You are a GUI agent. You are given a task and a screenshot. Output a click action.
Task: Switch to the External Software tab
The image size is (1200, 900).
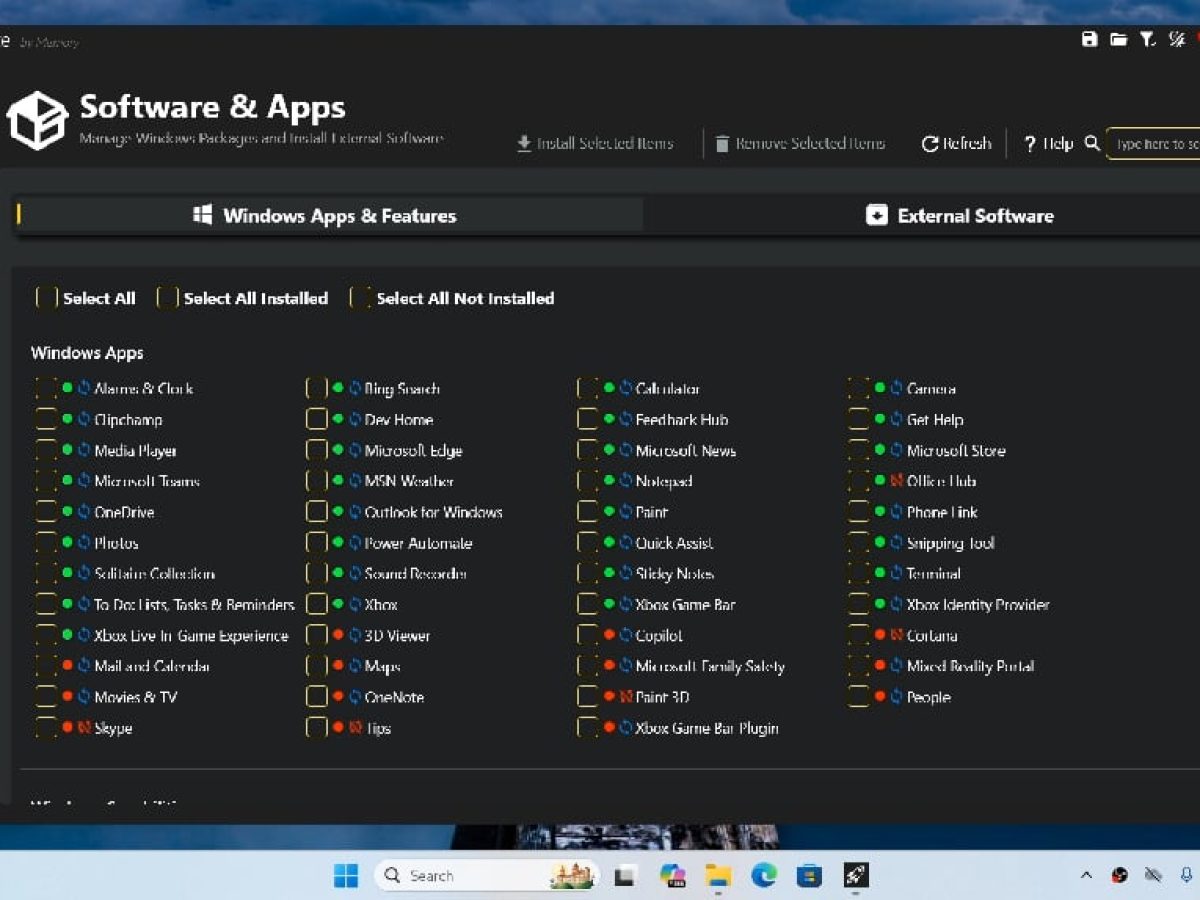(x=960, y=216)
